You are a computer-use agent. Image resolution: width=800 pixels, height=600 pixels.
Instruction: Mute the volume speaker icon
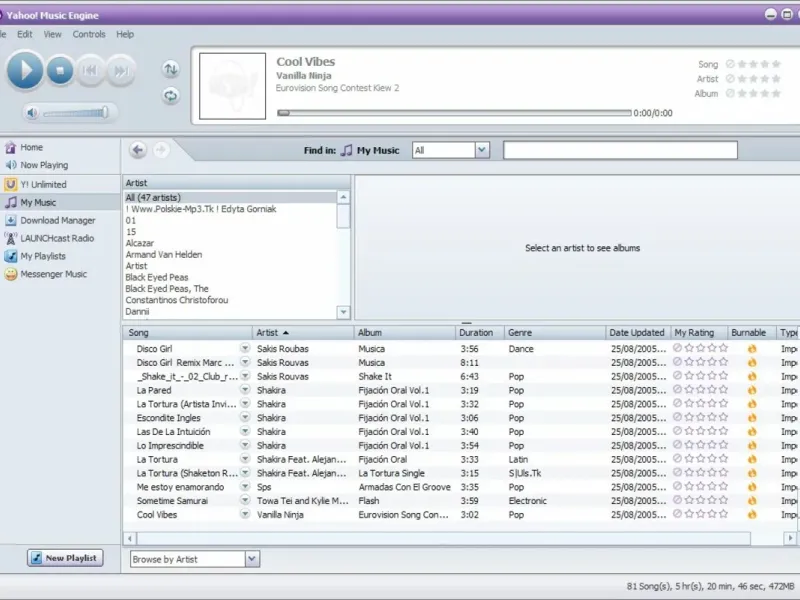point(33,113)
